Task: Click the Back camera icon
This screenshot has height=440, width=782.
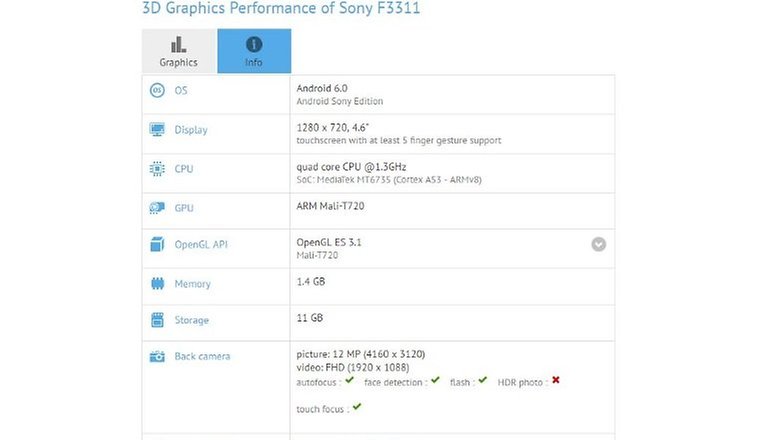Action: click(x=157, y=356)
